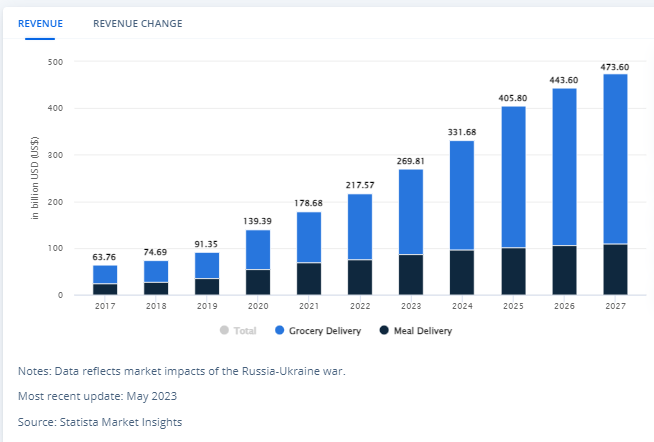Viewport: 654px width, 442px height.
Task: Click the 300 y-axis tick label
Action: [55, 155]
